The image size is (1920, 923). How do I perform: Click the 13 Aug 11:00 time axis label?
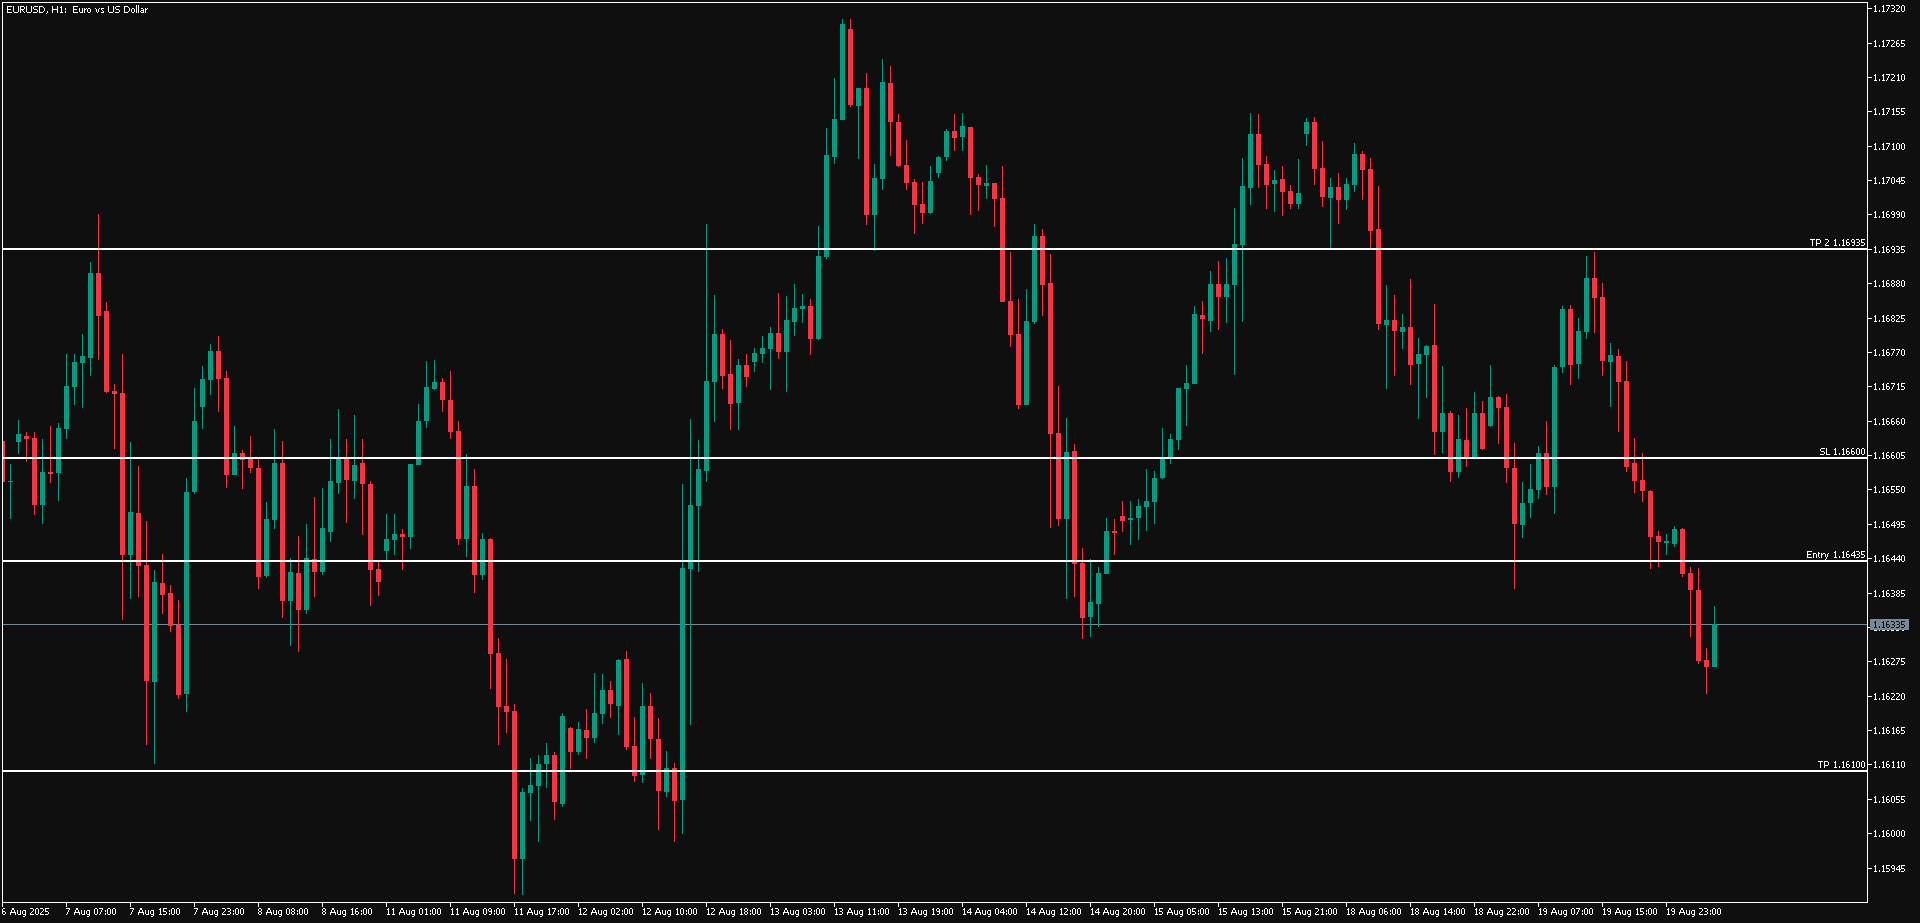[861, 912]
